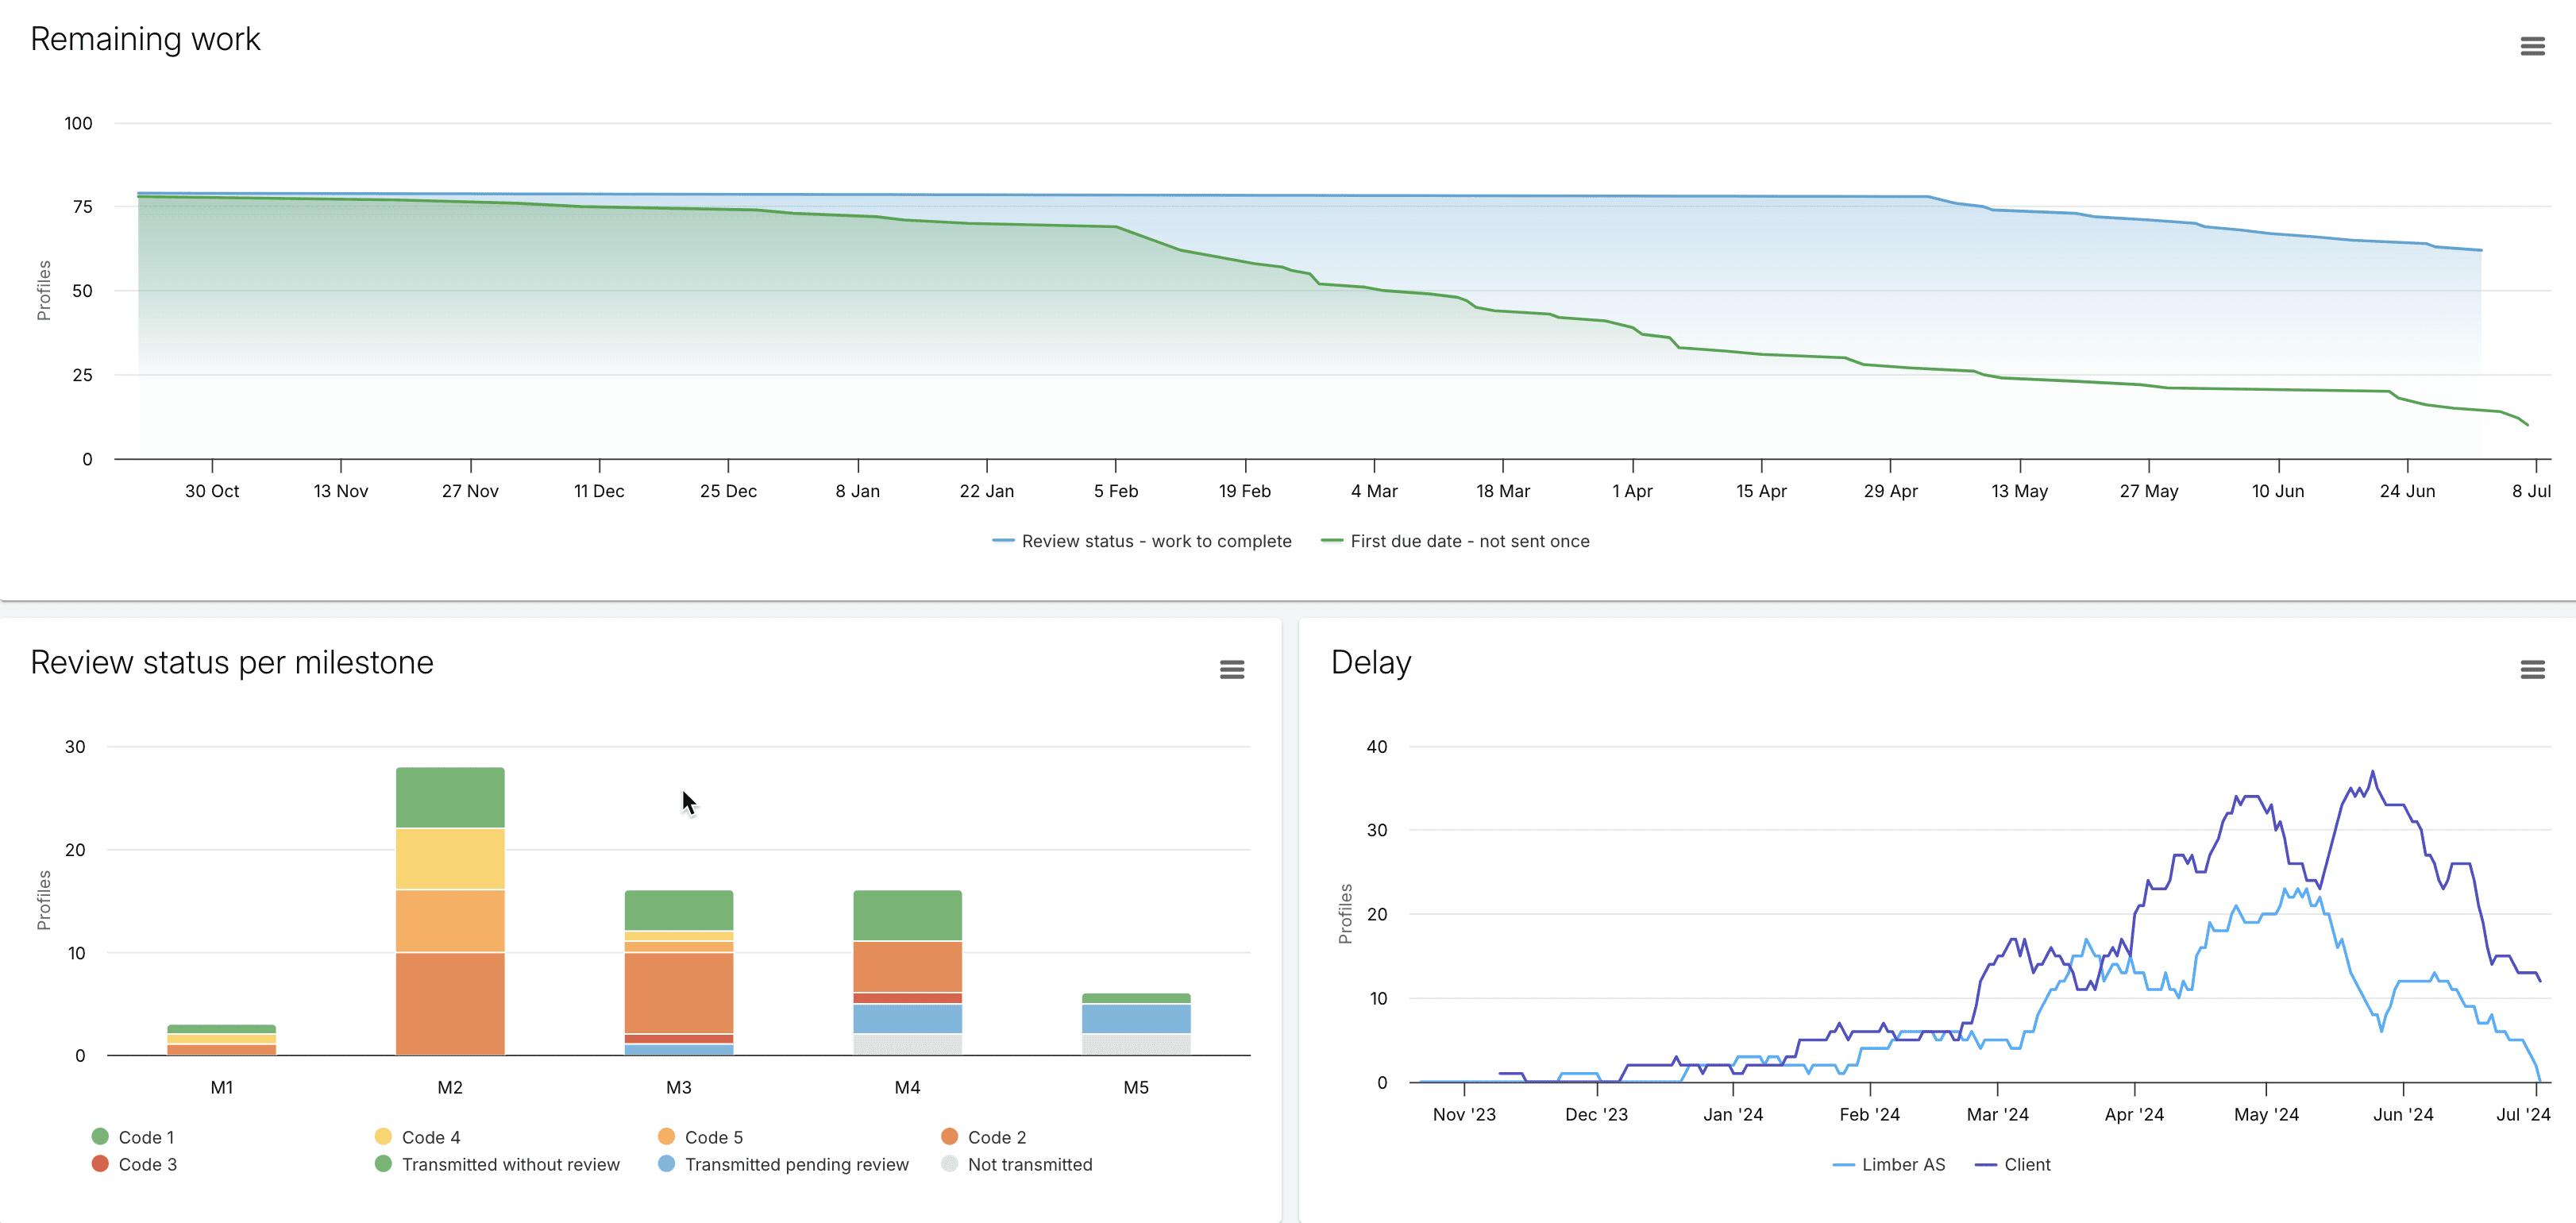Screen dimensions: 2576x1223
Task: Click green top segment of M2 bar
Action: click(450, 797)
